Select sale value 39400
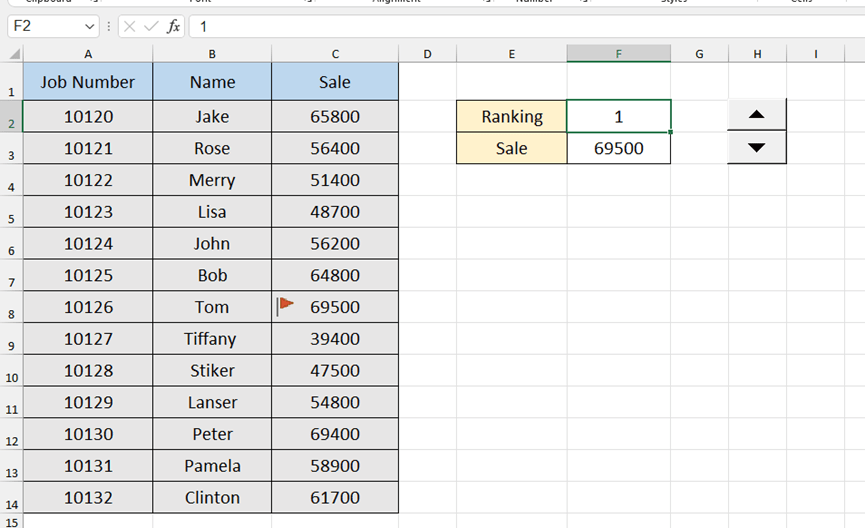Screen dimensions: 865x528 point(335,339)
